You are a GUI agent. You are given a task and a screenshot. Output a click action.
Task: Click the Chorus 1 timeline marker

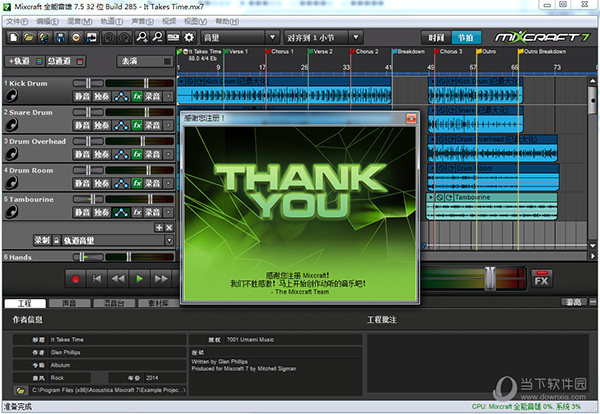279,51
